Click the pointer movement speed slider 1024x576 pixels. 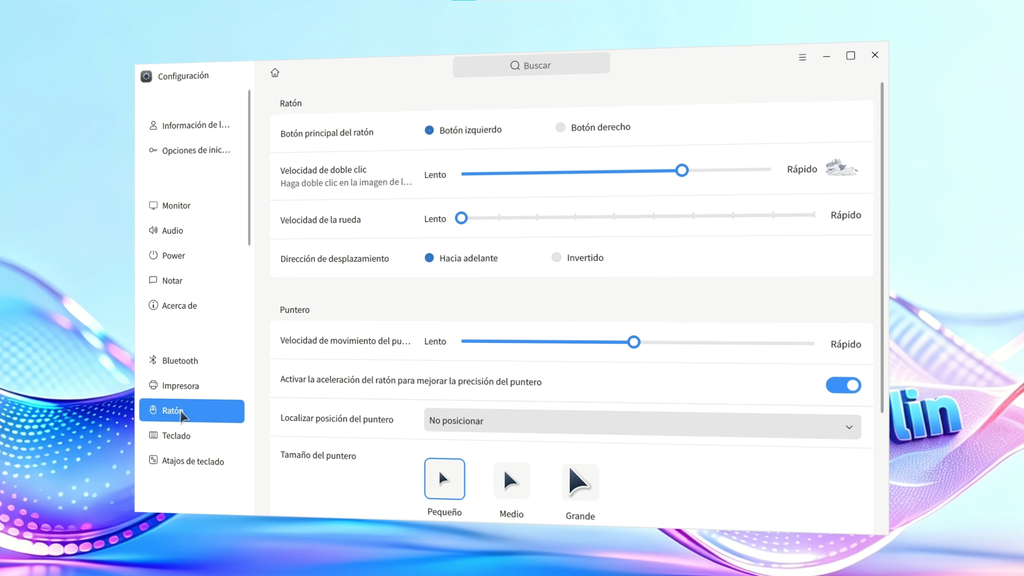pyautogui.click(x=638, y=342)
